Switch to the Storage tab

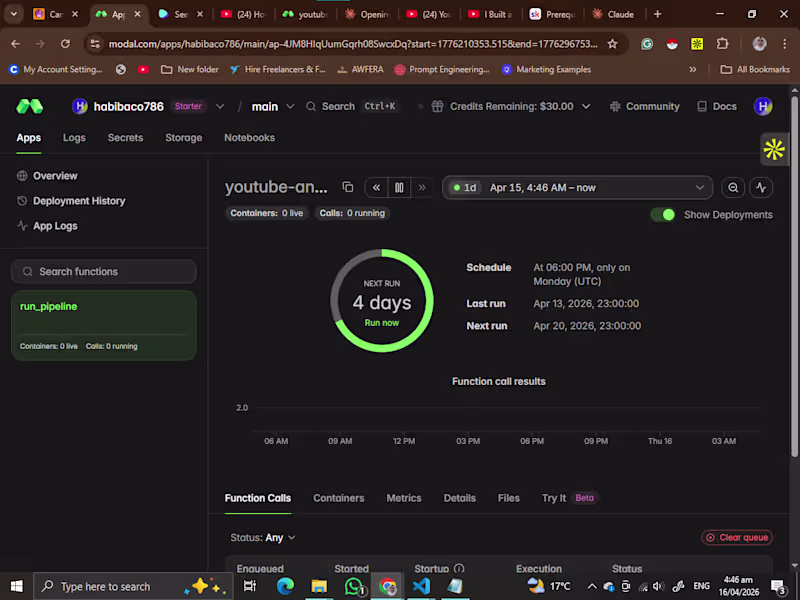coord(184,138)
